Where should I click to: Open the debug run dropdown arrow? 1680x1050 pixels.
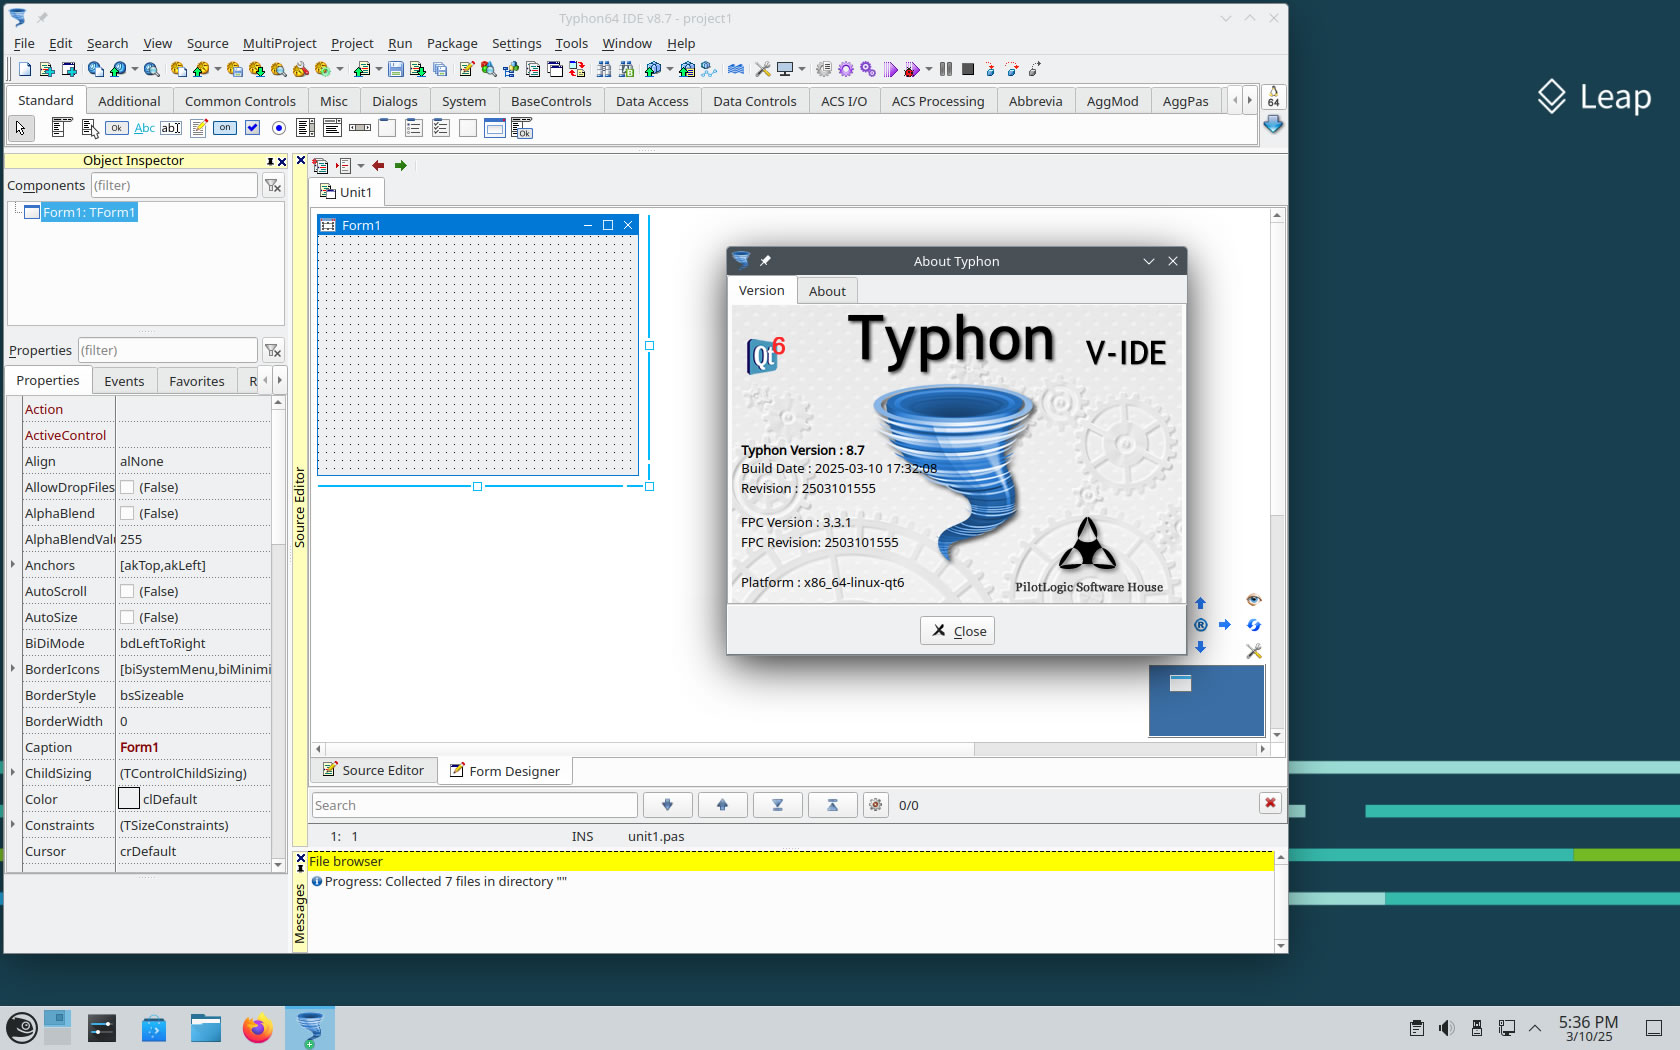[929, 69]
